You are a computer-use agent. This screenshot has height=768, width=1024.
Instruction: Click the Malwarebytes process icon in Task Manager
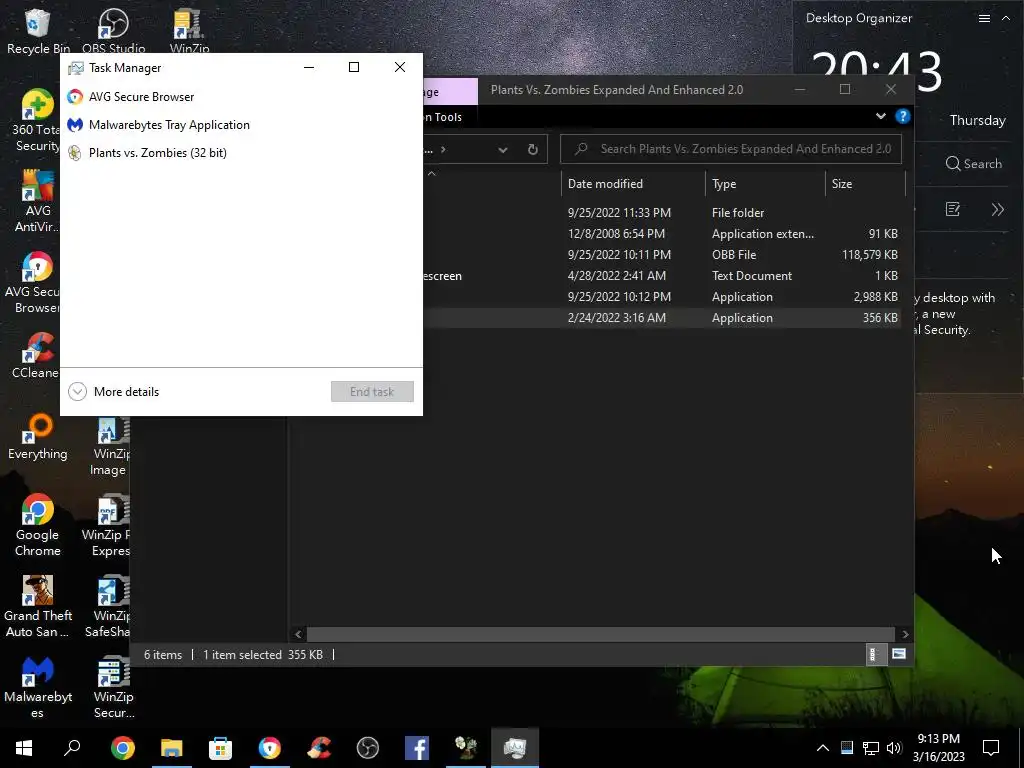75,125
